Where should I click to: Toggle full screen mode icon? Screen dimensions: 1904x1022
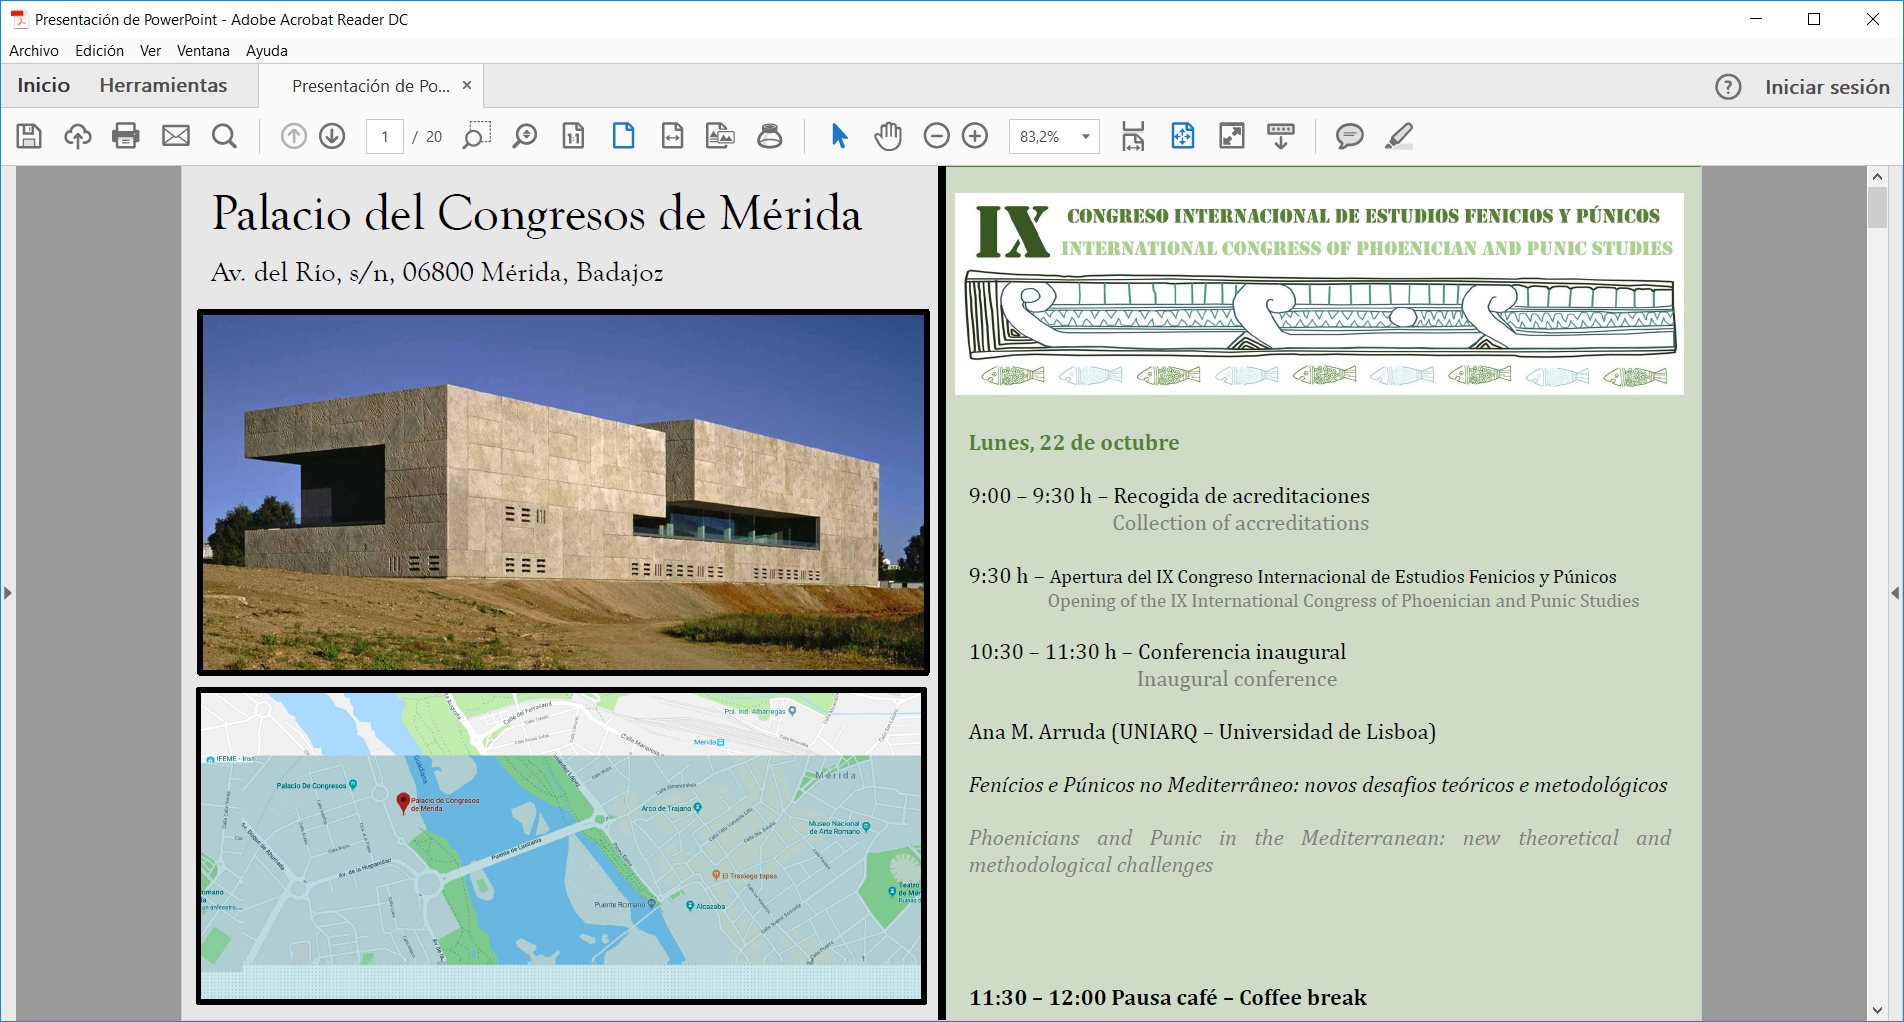1232,136
